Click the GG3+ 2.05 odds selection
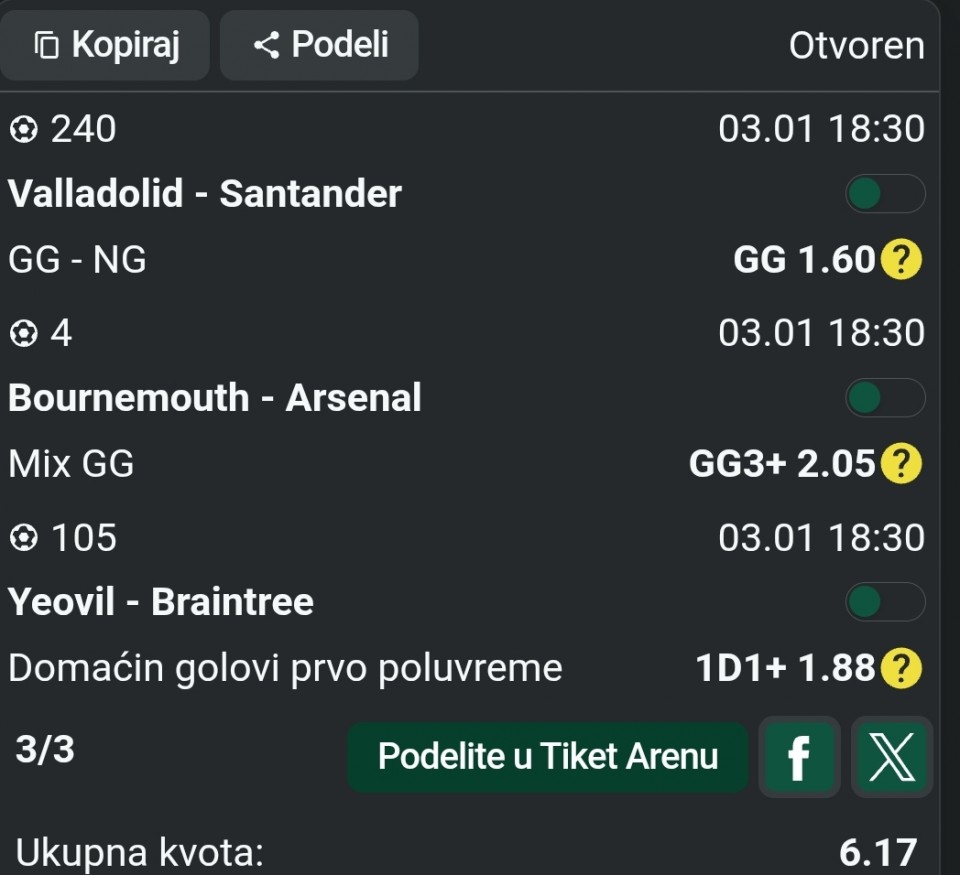 (x=782, y=464)
